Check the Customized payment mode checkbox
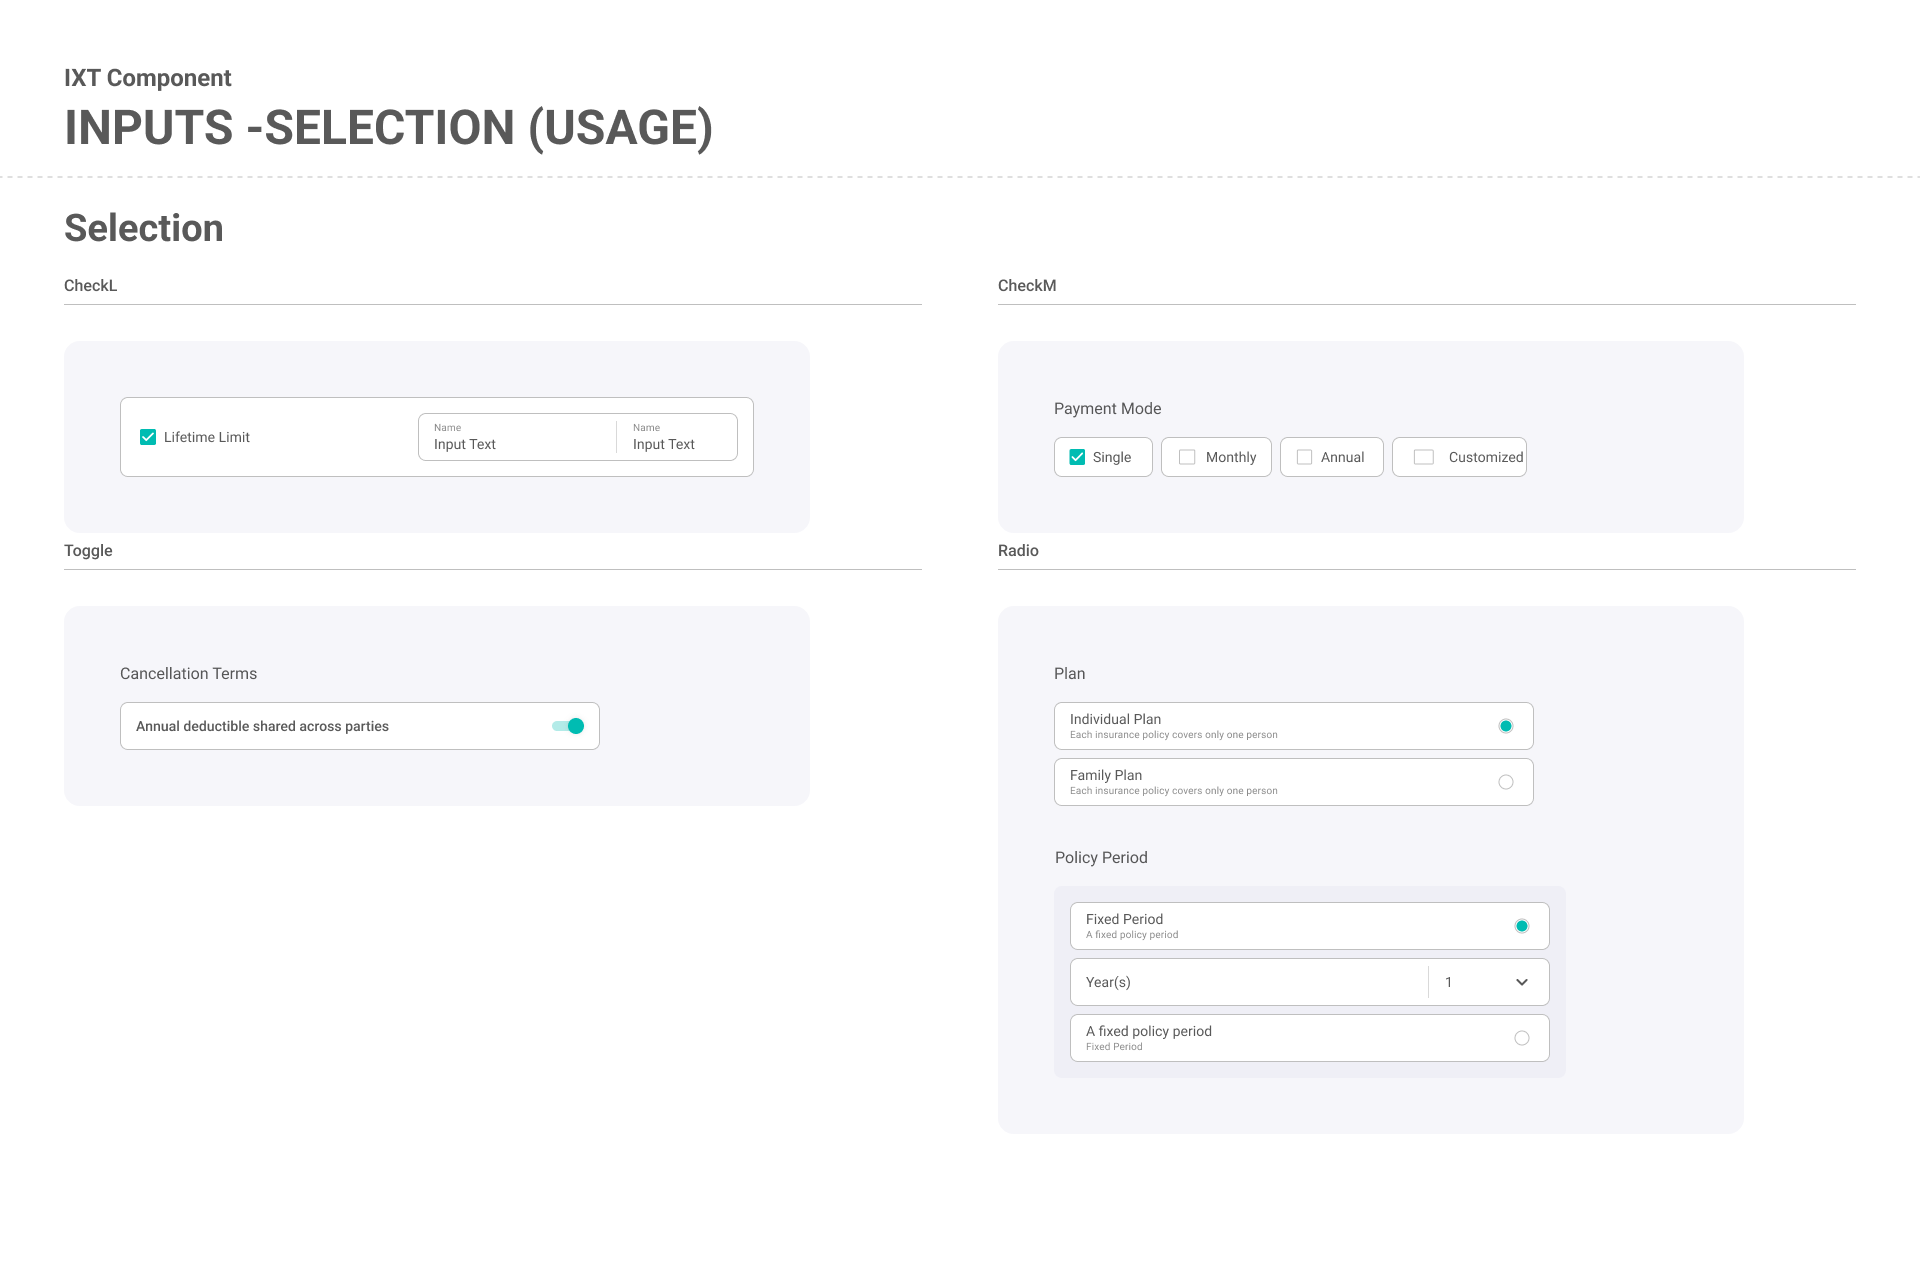This screenshot has height=1268, width=1920. pyautogui.click(x=1424, y=457)
